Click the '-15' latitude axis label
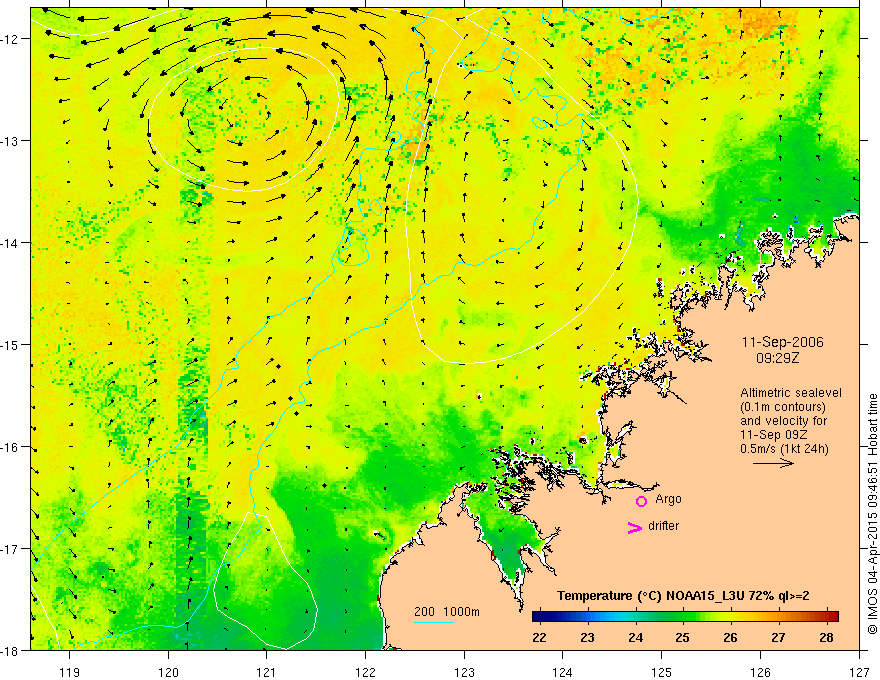Screen dimensions: 880x680 pos(11,344)
